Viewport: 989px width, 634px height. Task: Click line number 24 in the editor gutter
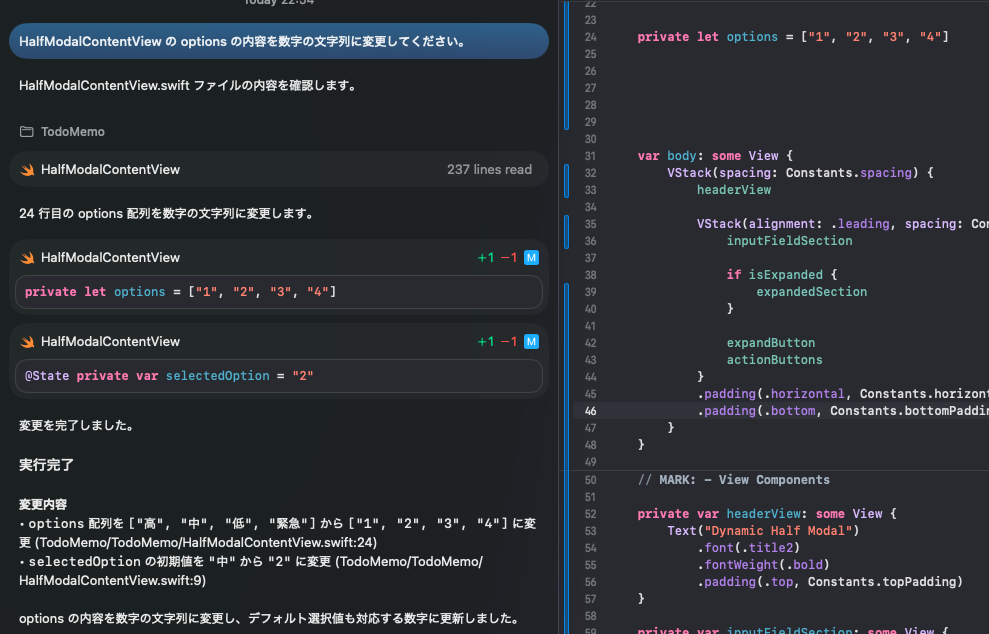tap(590, 37)
